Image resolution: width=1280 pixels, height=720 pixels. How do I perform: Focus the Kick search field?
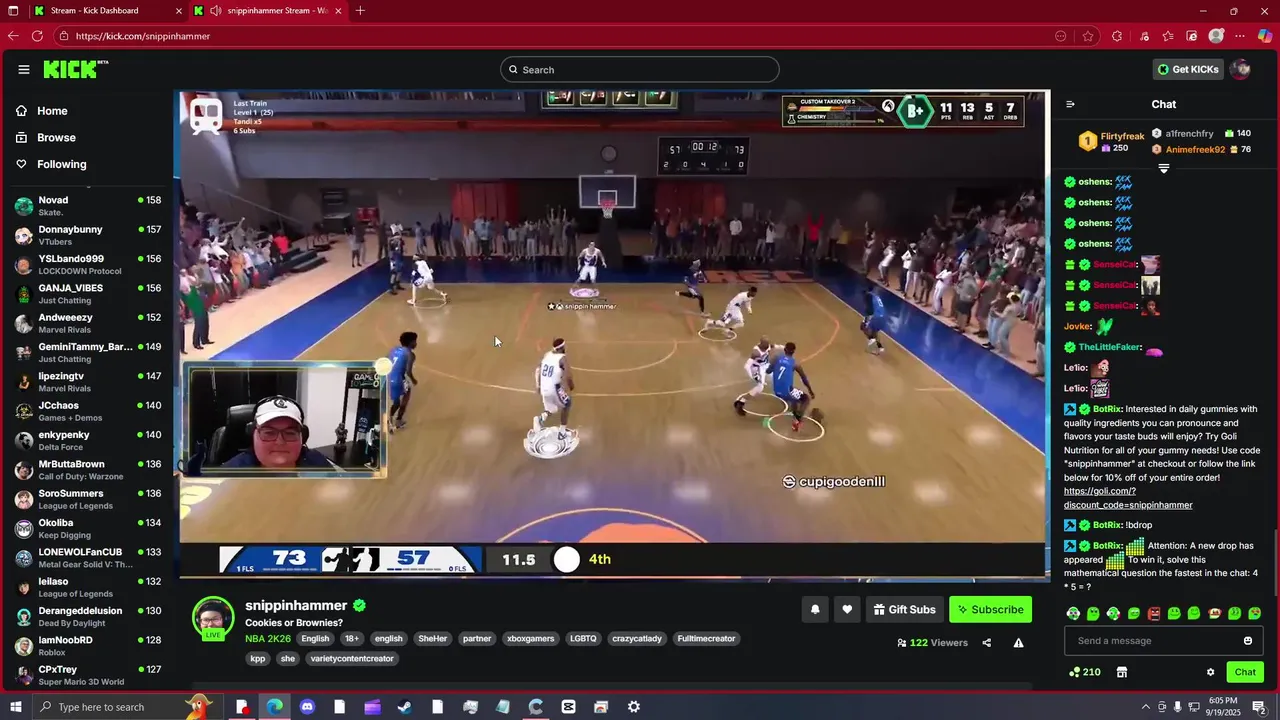640,69
